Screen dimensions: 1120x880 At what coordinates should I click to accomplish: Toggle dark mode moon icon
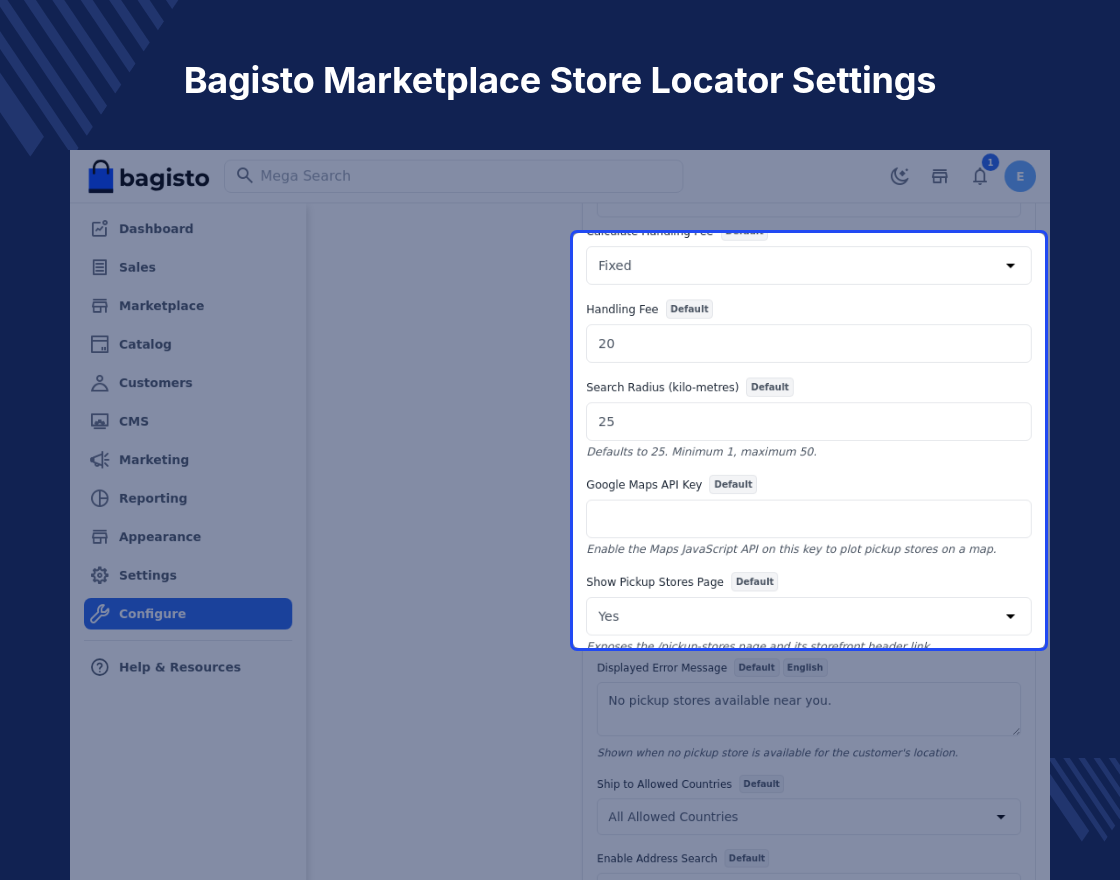pyautogui.click(x=899, y=176)
